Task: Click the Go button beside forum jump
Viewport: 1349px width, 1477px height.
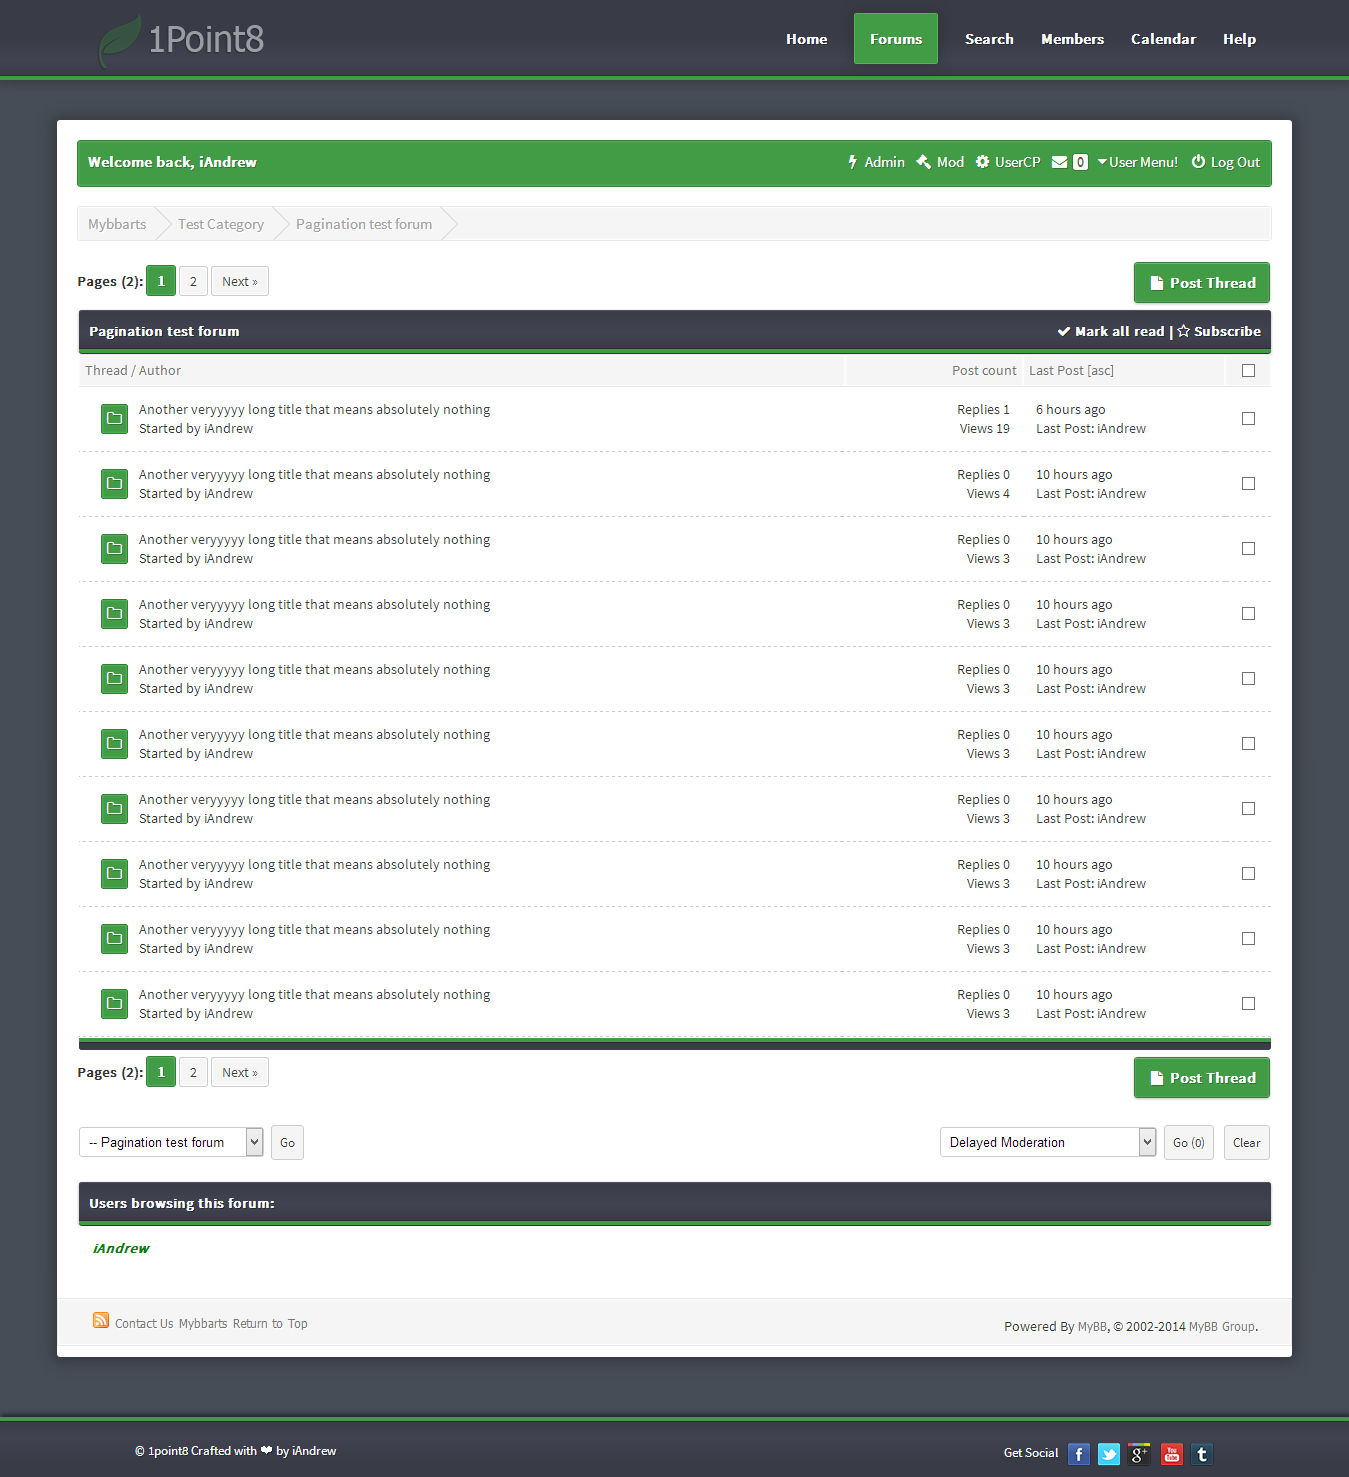Action: (x=287, y=1142)
